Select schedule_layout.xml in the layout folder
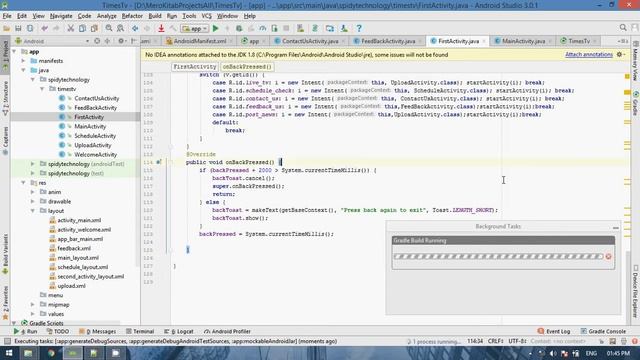 (x=82, y=267)
